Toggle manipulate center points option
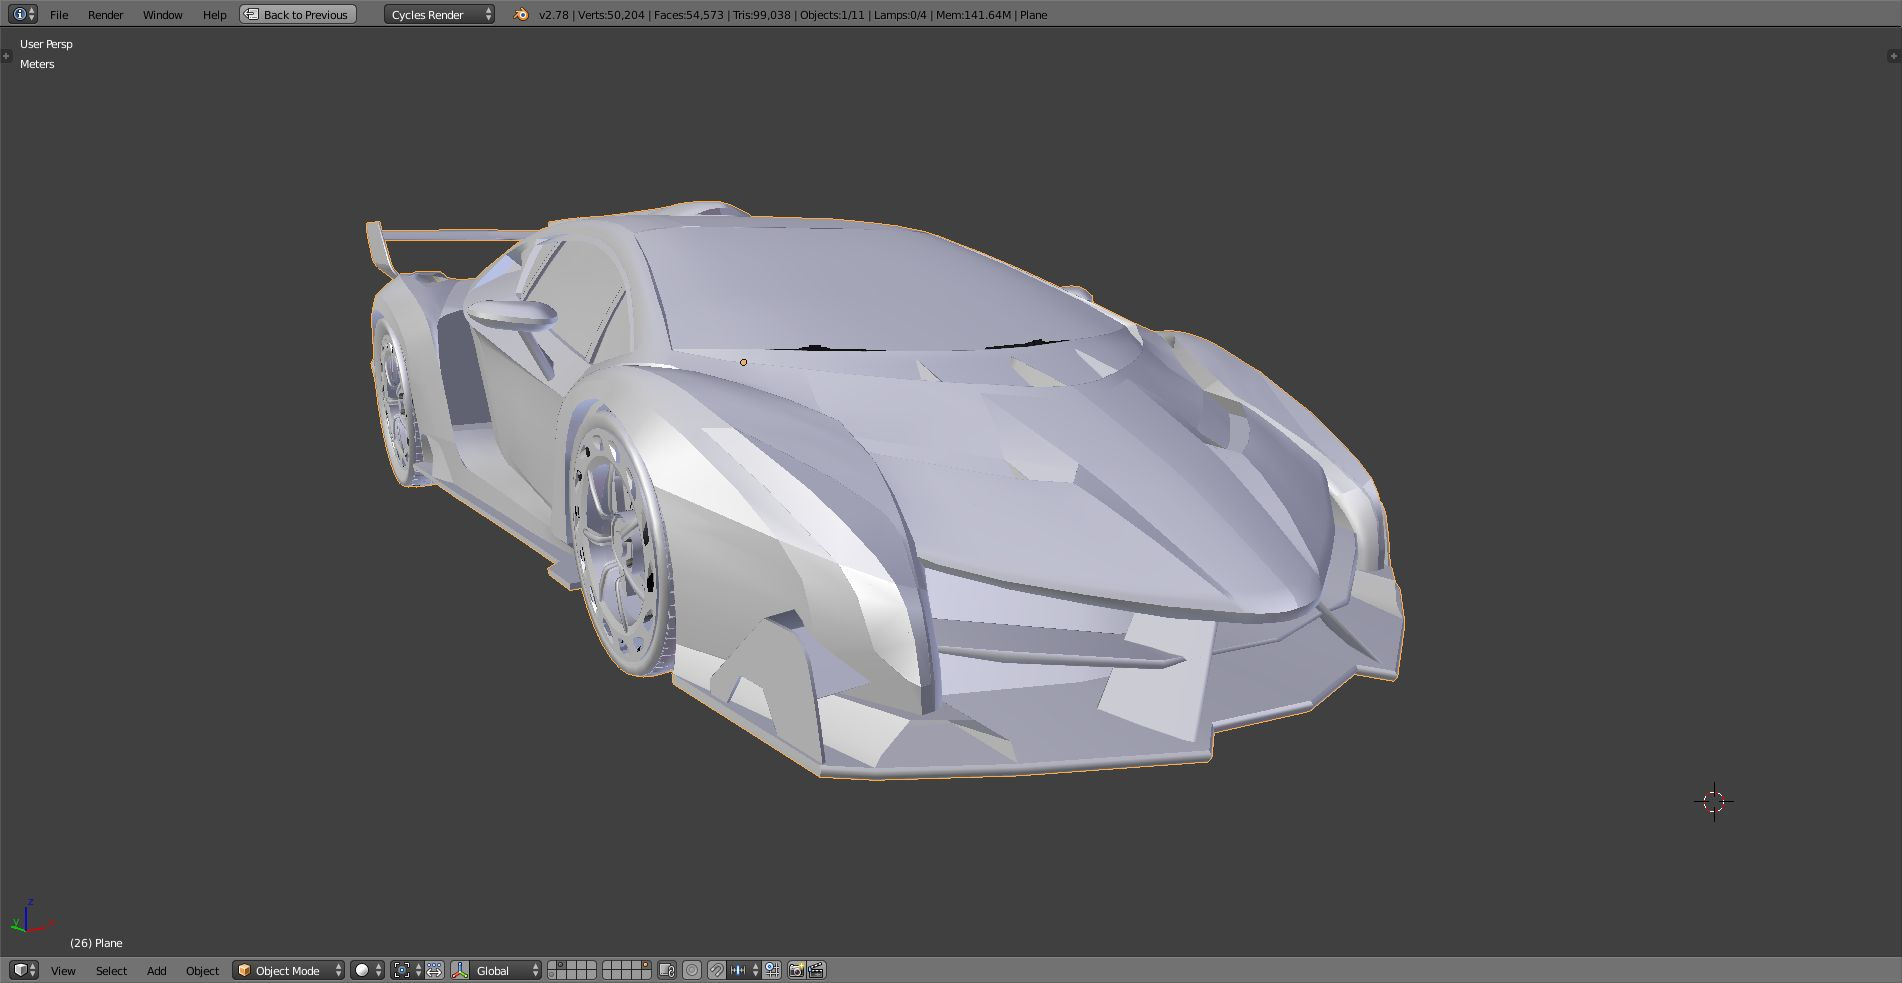The height and width of the screenshot is (983, 1902). (x=434, y=970)
